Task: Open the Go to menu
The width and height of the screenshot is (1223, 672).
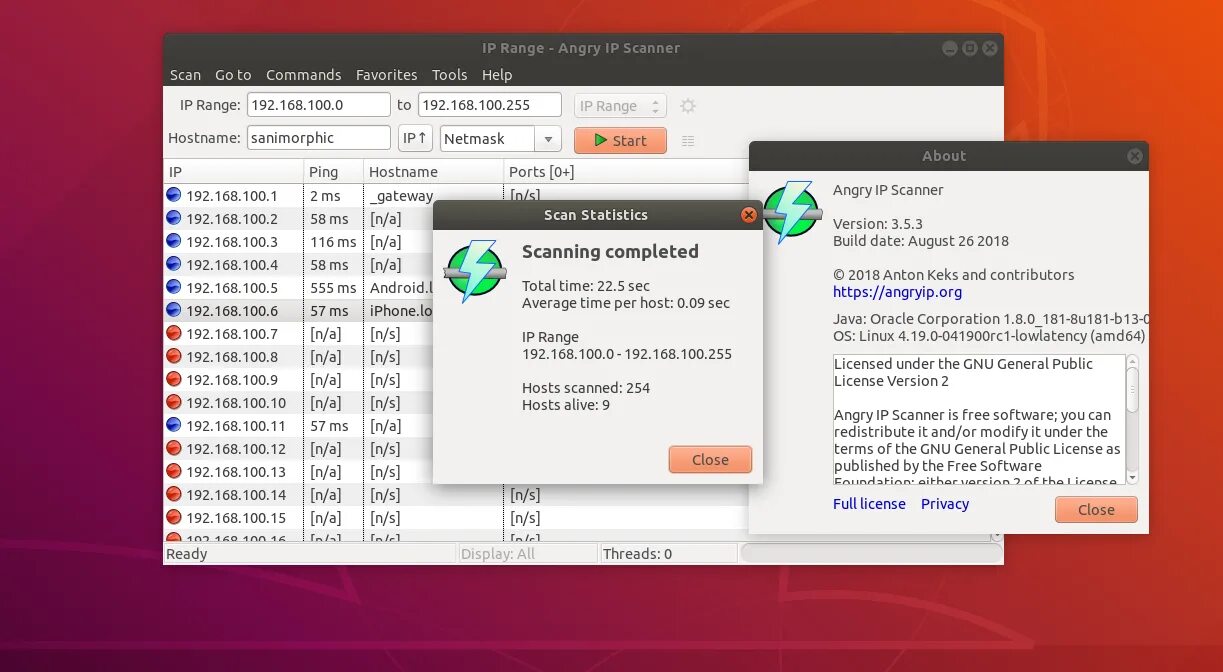Action: (x=233, y=75)
